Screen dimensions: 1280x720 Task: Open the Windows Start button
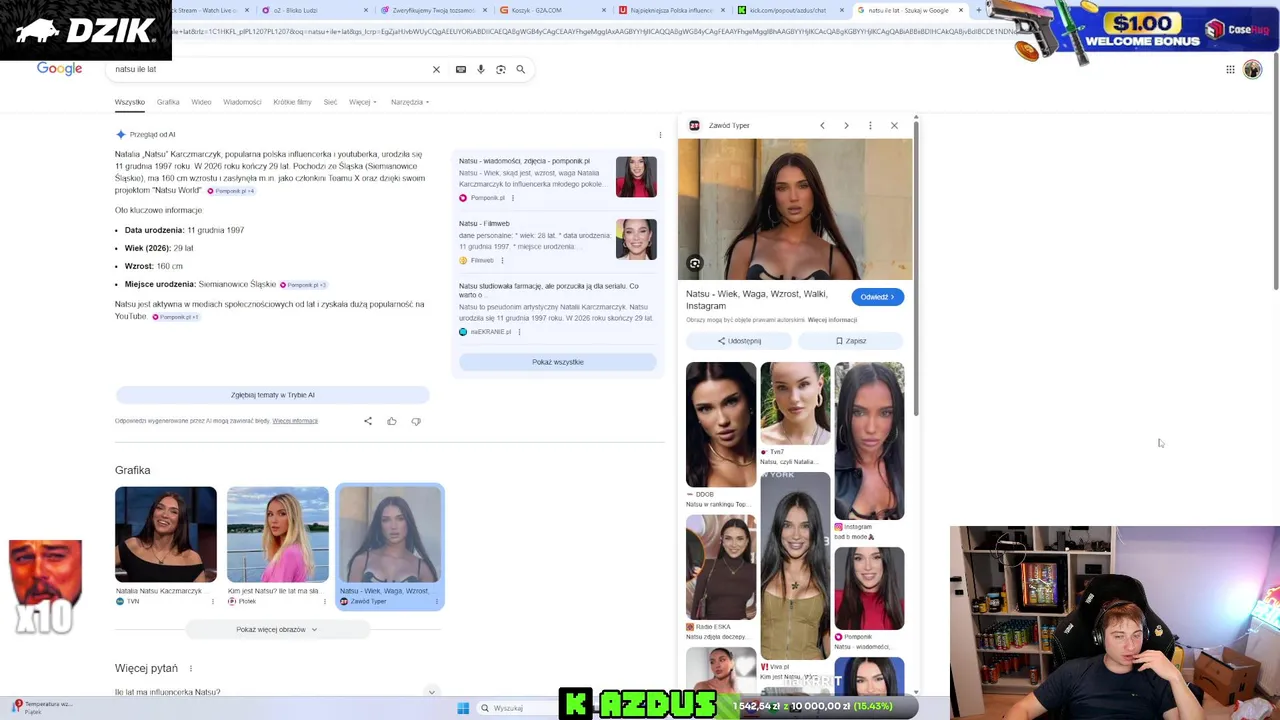click(463, 708)
